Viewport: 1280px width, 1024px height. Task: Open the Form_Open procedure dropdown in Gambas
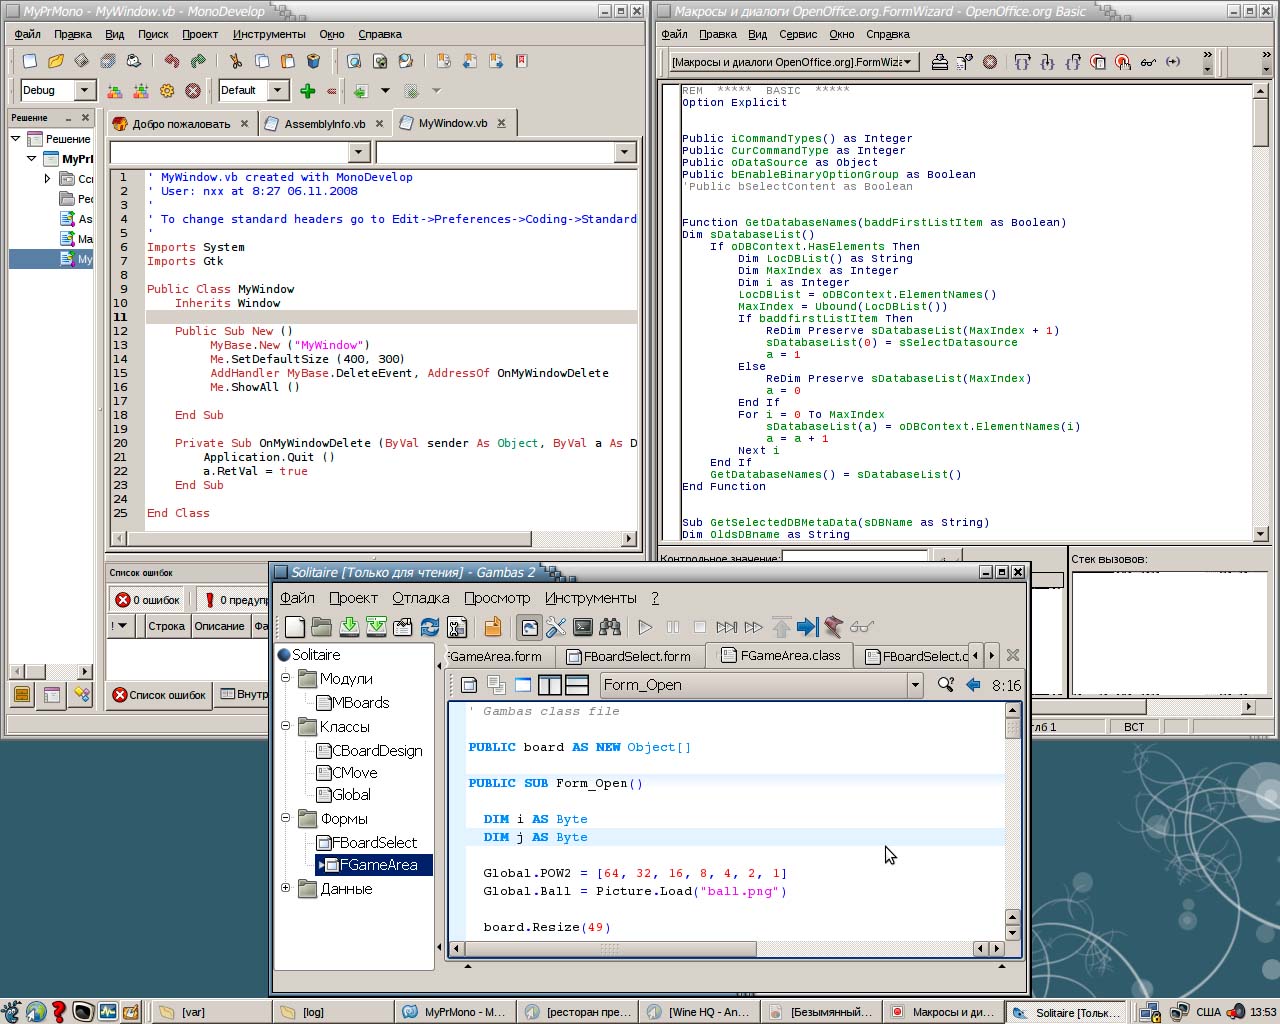pos(913,685)
